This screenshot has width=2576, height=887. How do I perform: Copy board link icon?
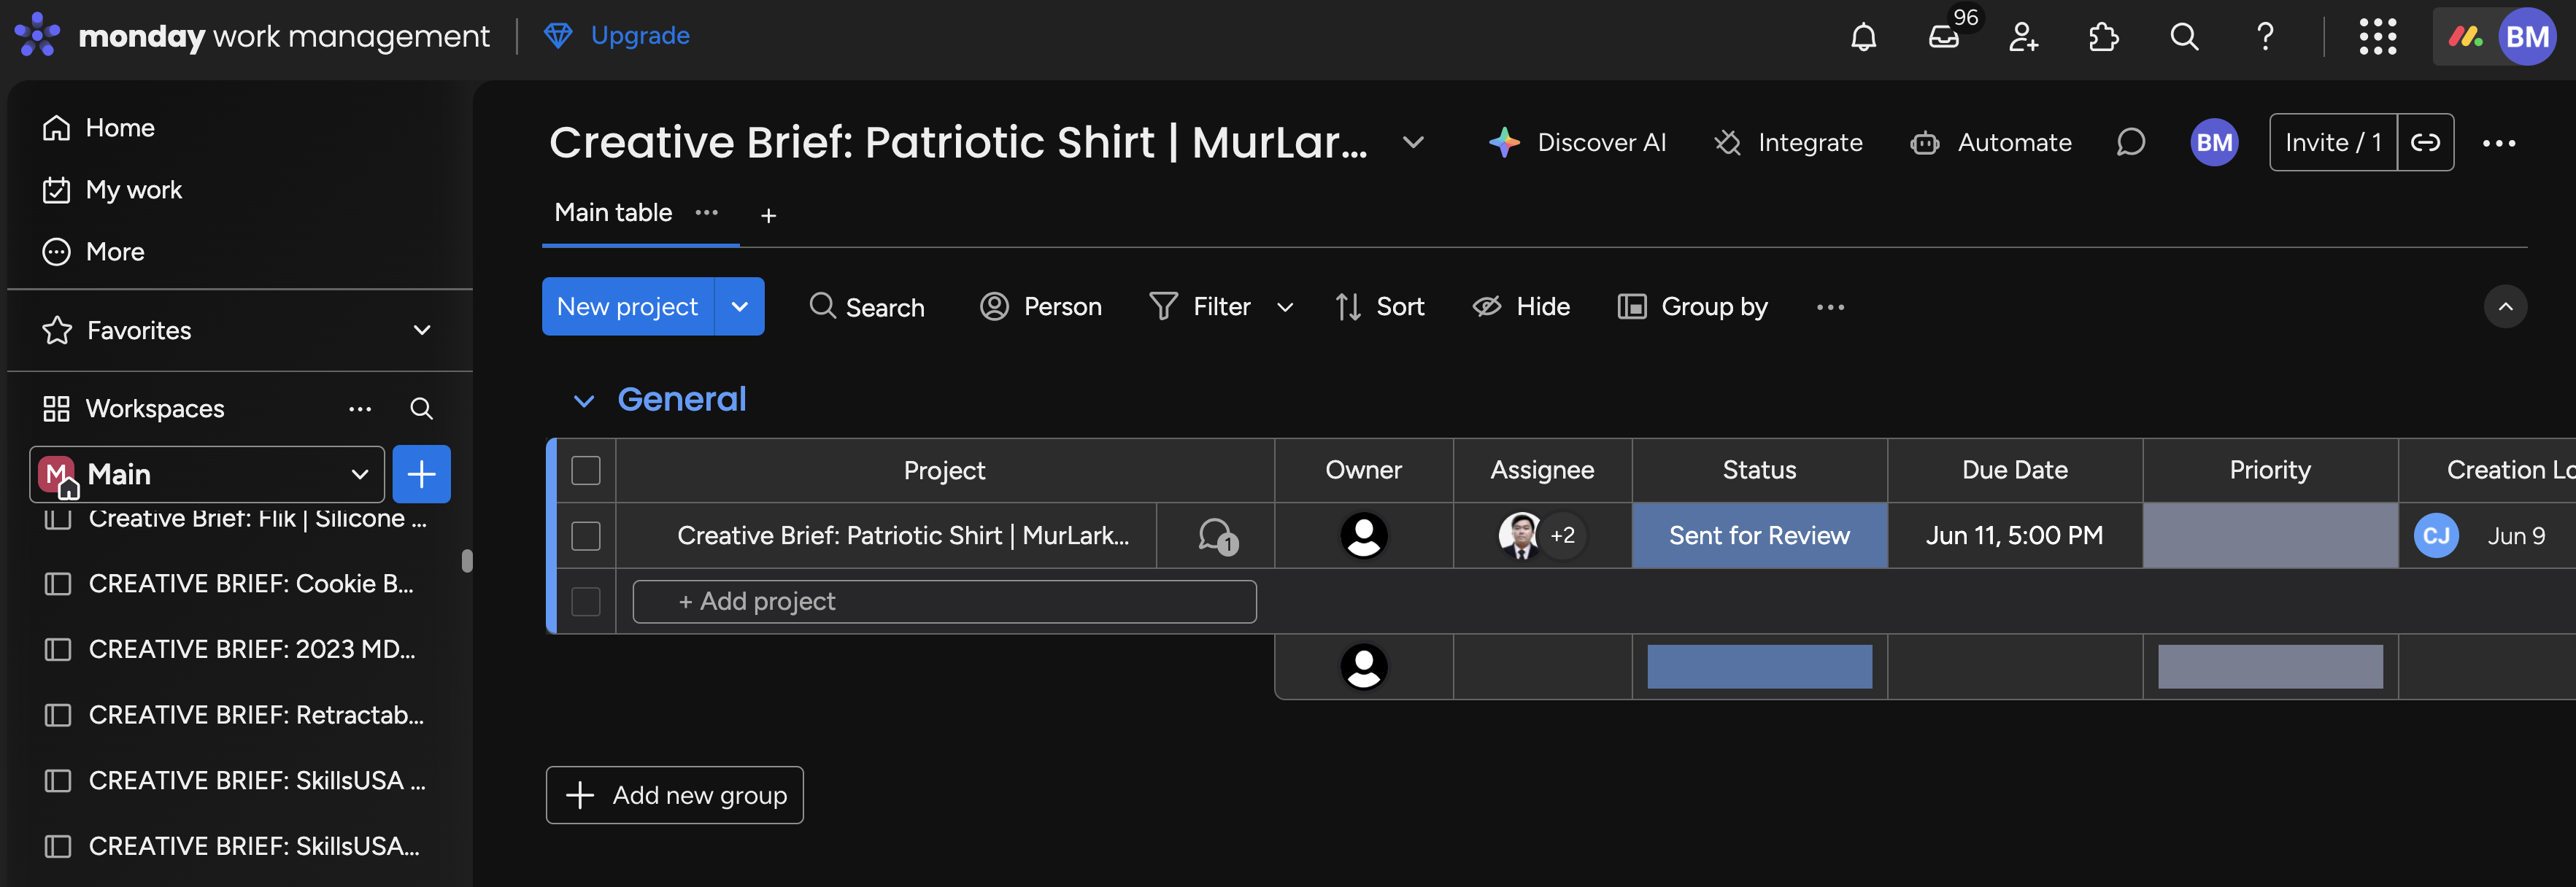coord(2425,143)
